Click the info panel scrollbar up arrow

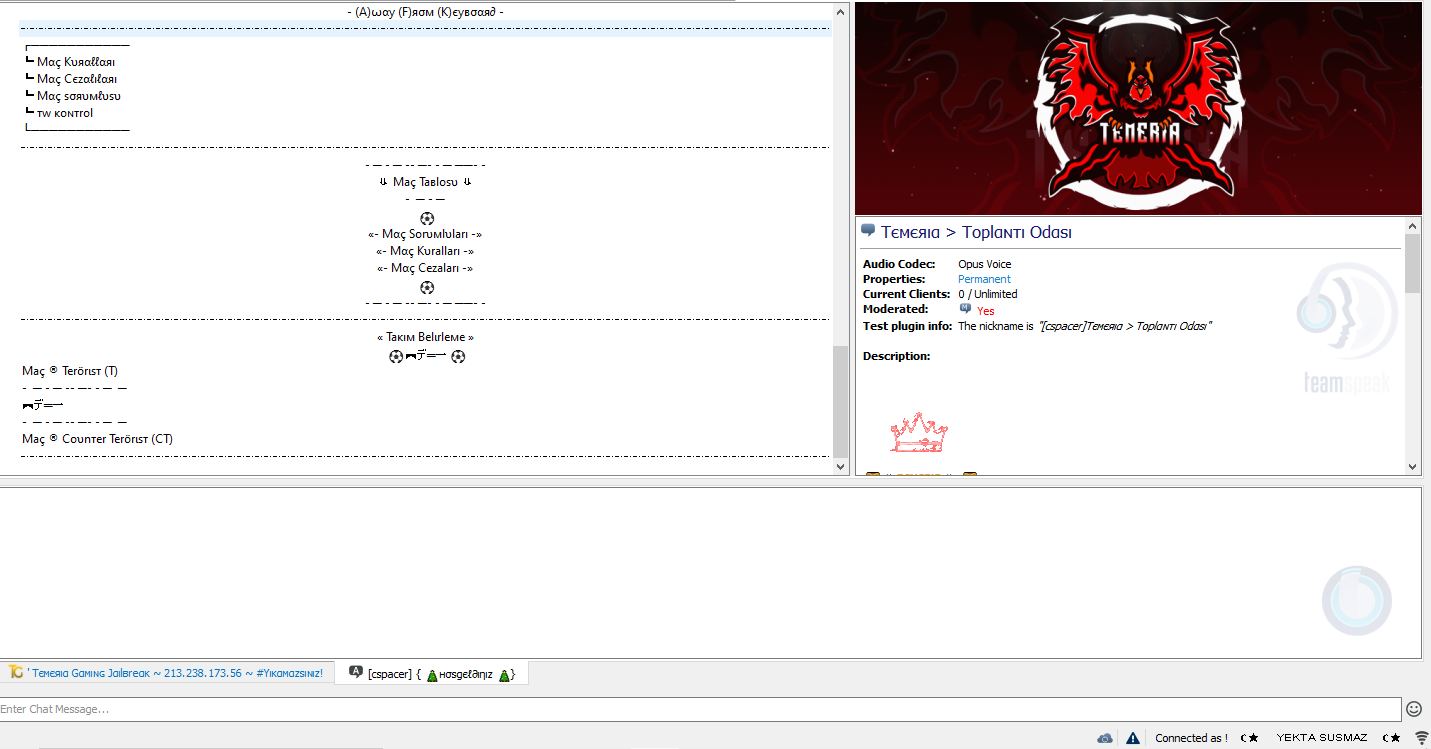(1413, 226)
